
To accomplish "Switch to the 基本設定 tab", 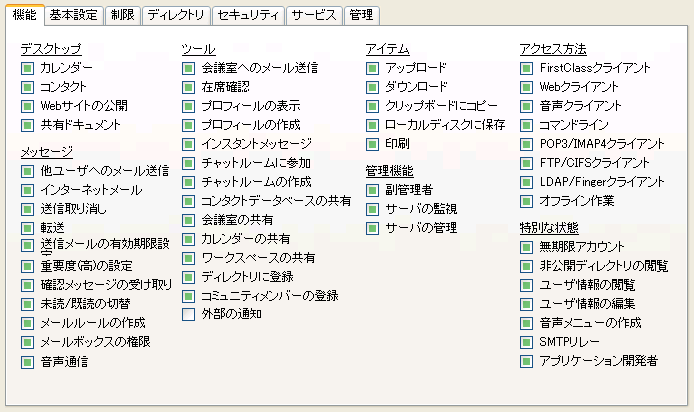I will click(x=74, y=16).
